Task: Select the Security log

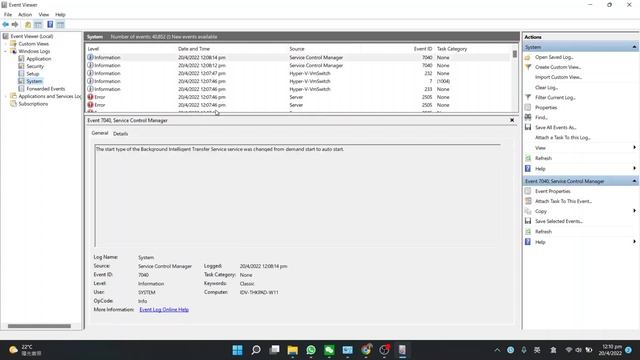Action: pyautogui.click(x=35, y=66)
